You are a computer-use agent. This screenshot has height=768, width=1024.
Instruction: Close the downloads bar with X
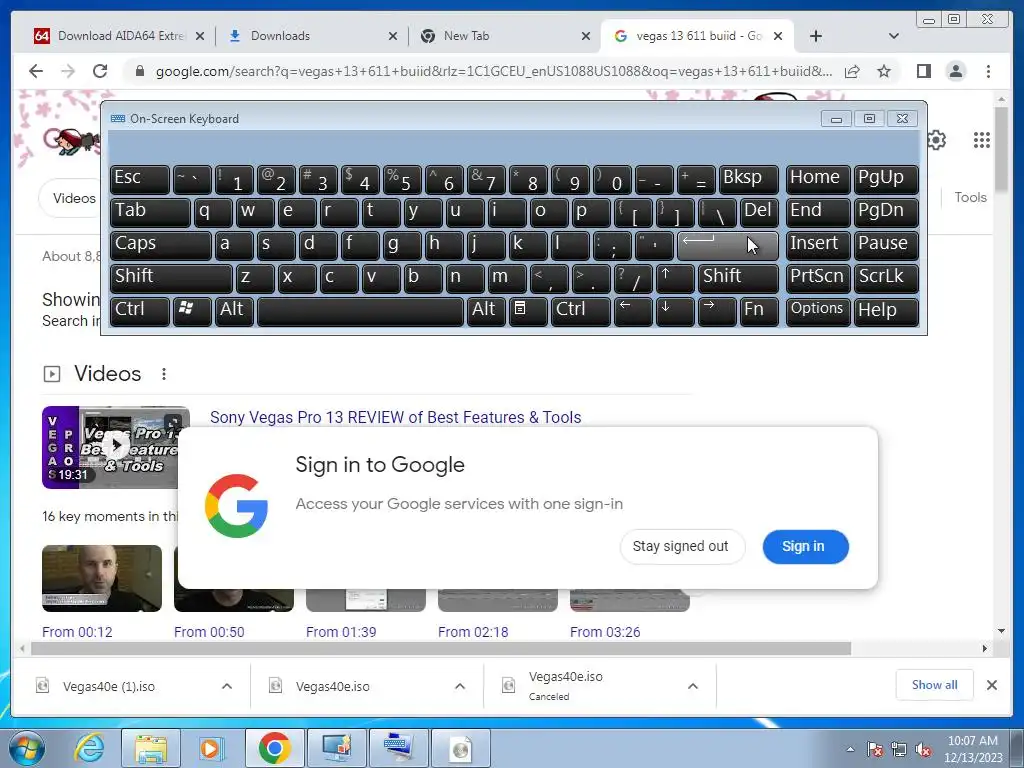991,685
